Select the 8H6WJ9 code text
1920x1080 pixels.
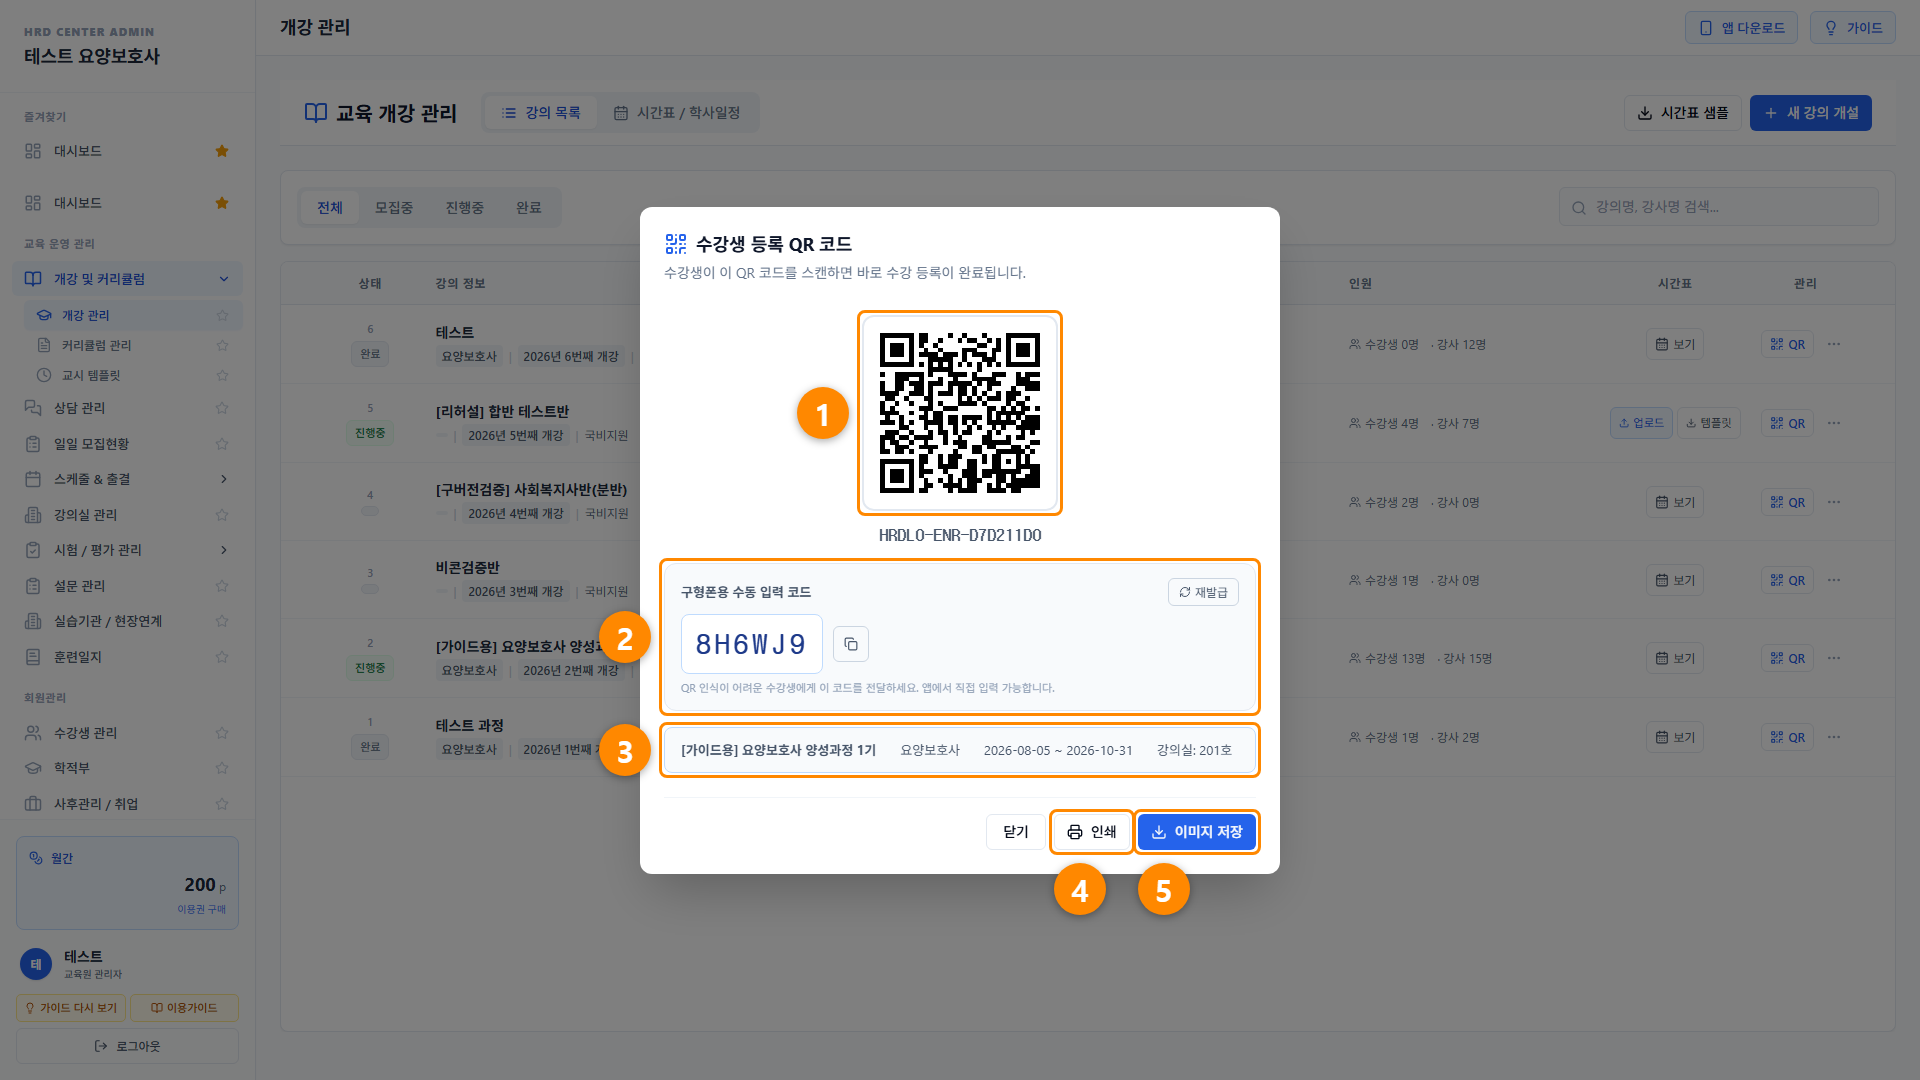click(751, 644)
